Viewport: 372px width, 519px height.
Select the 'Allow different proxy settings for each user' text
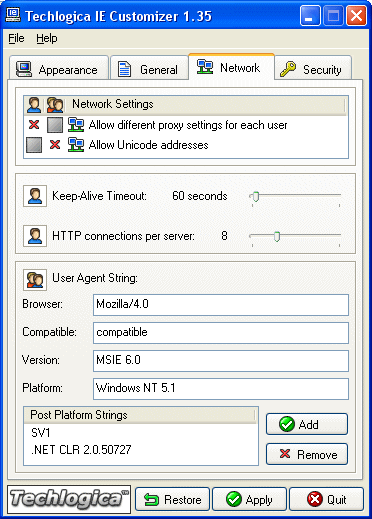tap(188, 125)
